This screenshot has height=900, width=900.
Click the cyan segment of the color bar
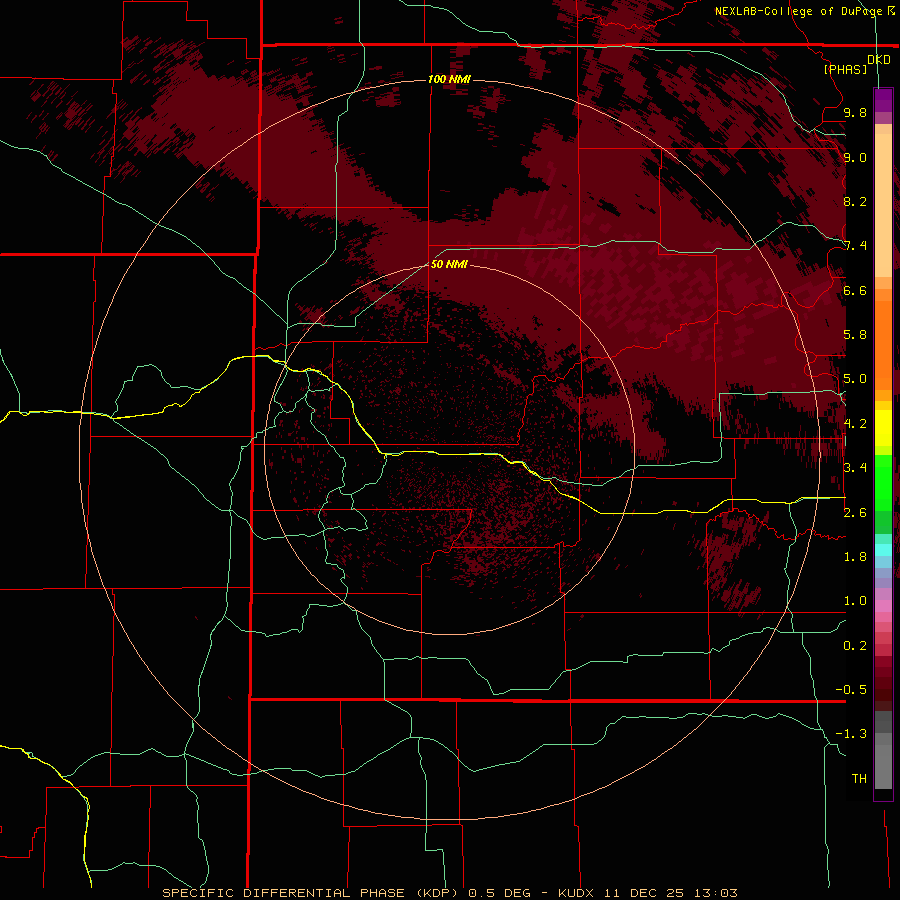click(x=883, y=549)
